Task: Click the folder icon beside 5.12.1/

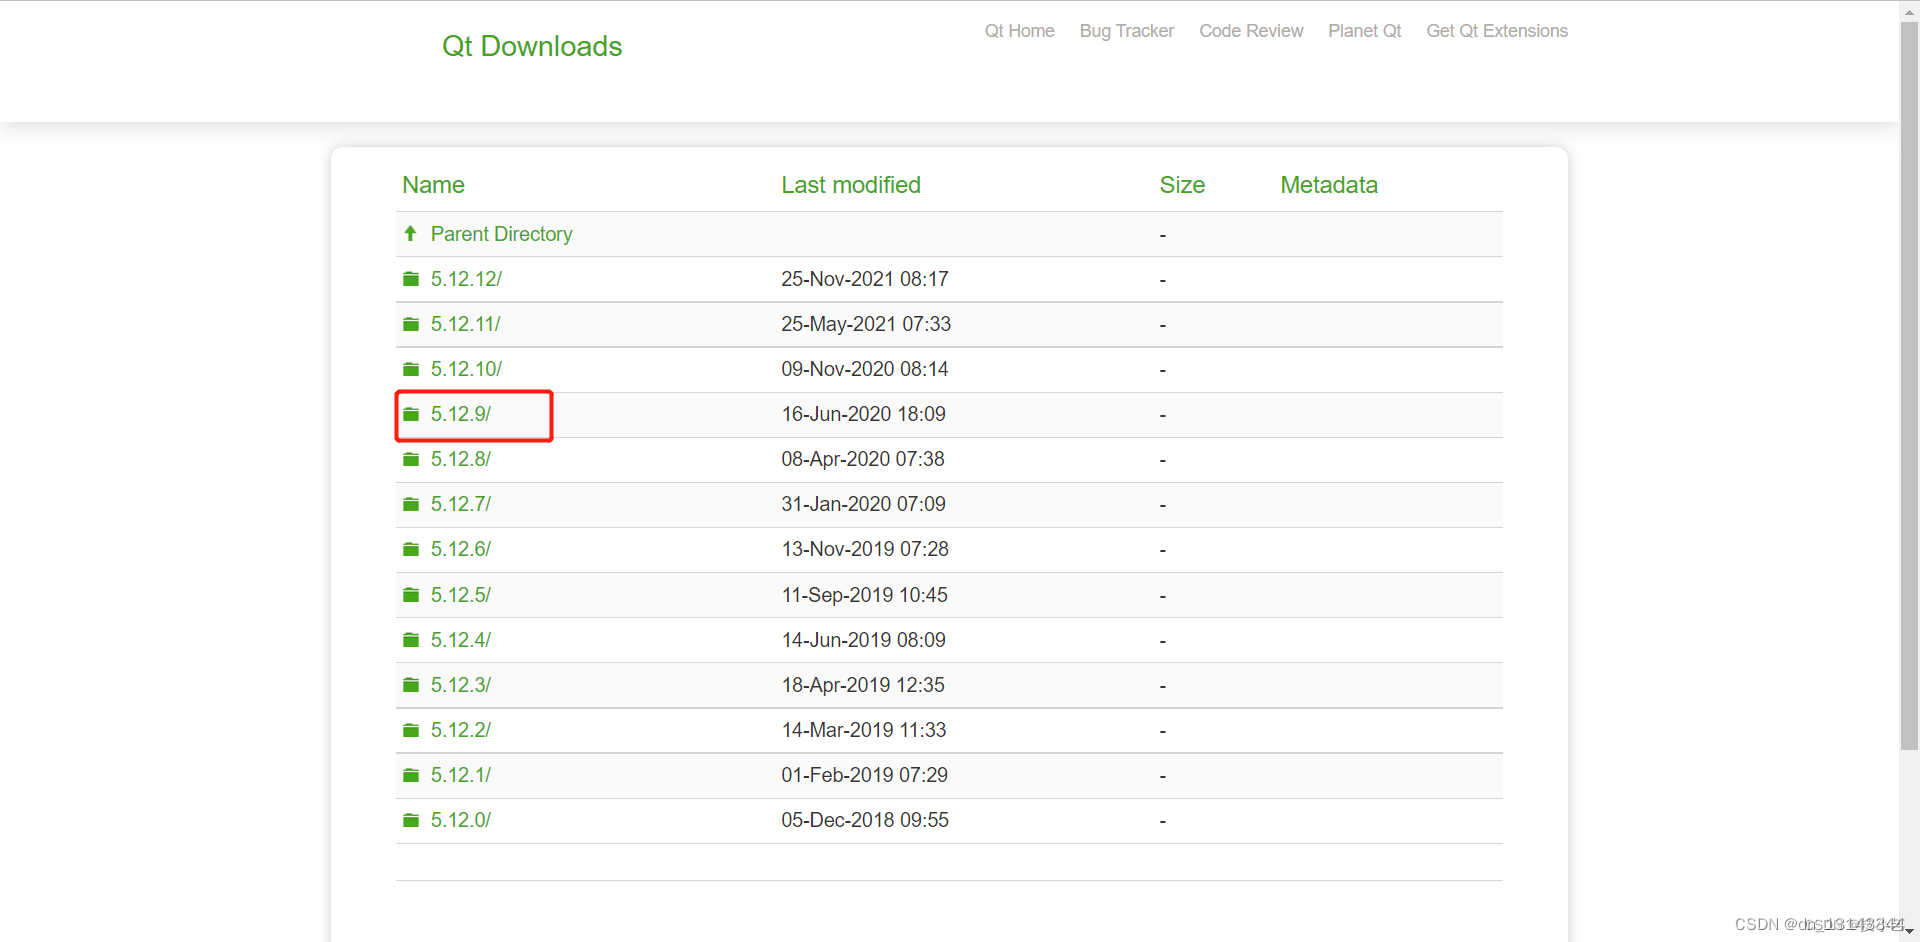Action: tap(411, 775)
